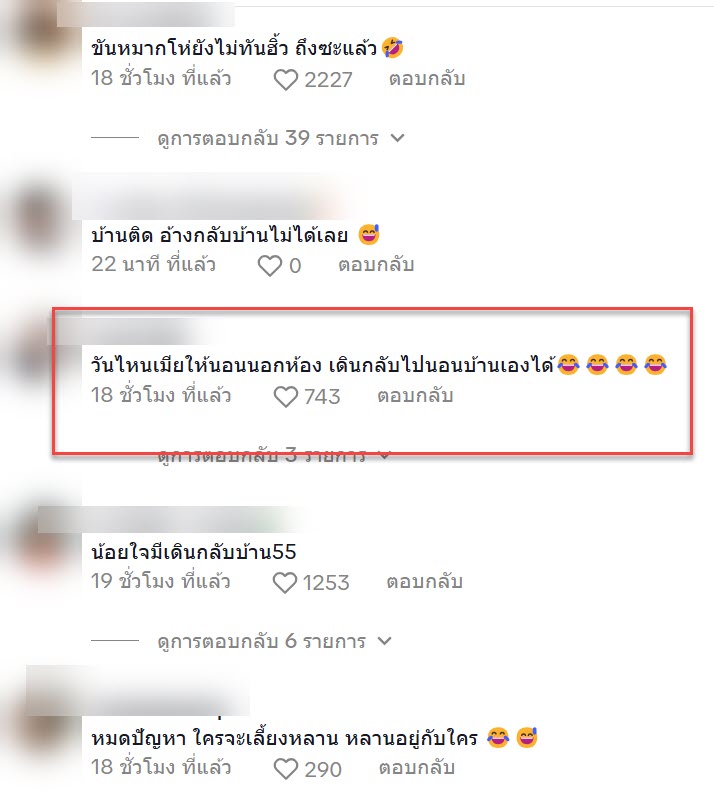Image resolution: width=714 pixels, height=806 pixels.
Task: Like the comment with 0 likes
Action: (269, 266)
